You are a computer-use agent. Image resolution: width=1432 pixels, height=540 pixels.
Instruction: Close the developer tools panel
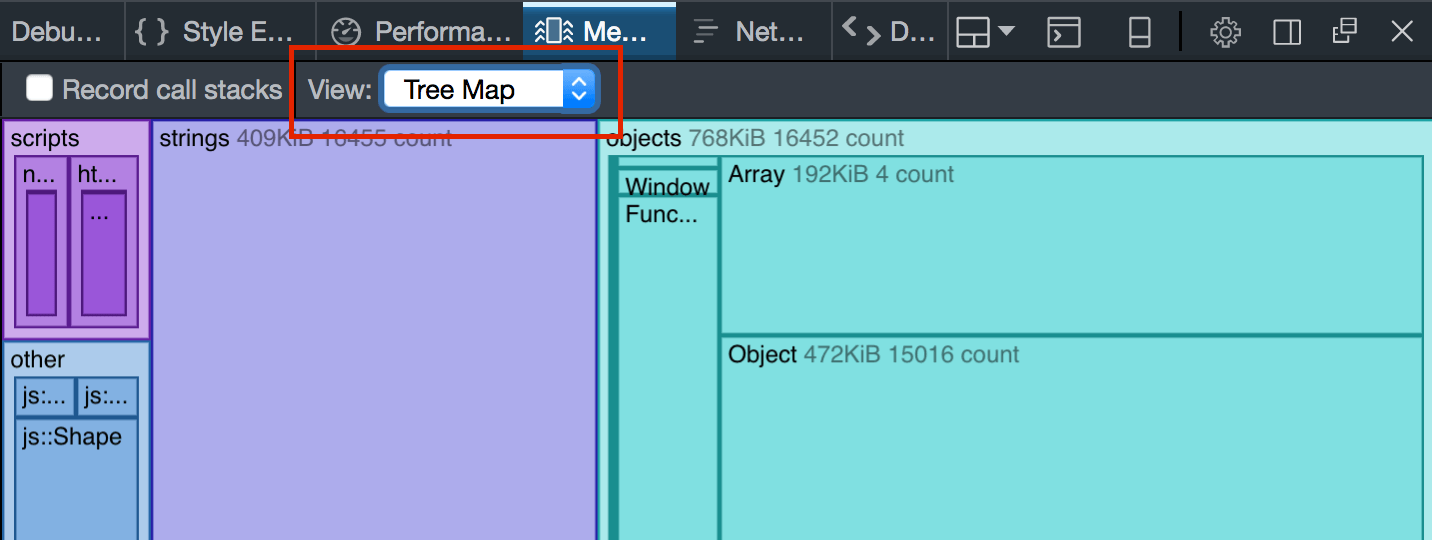tap(1402, 33)
